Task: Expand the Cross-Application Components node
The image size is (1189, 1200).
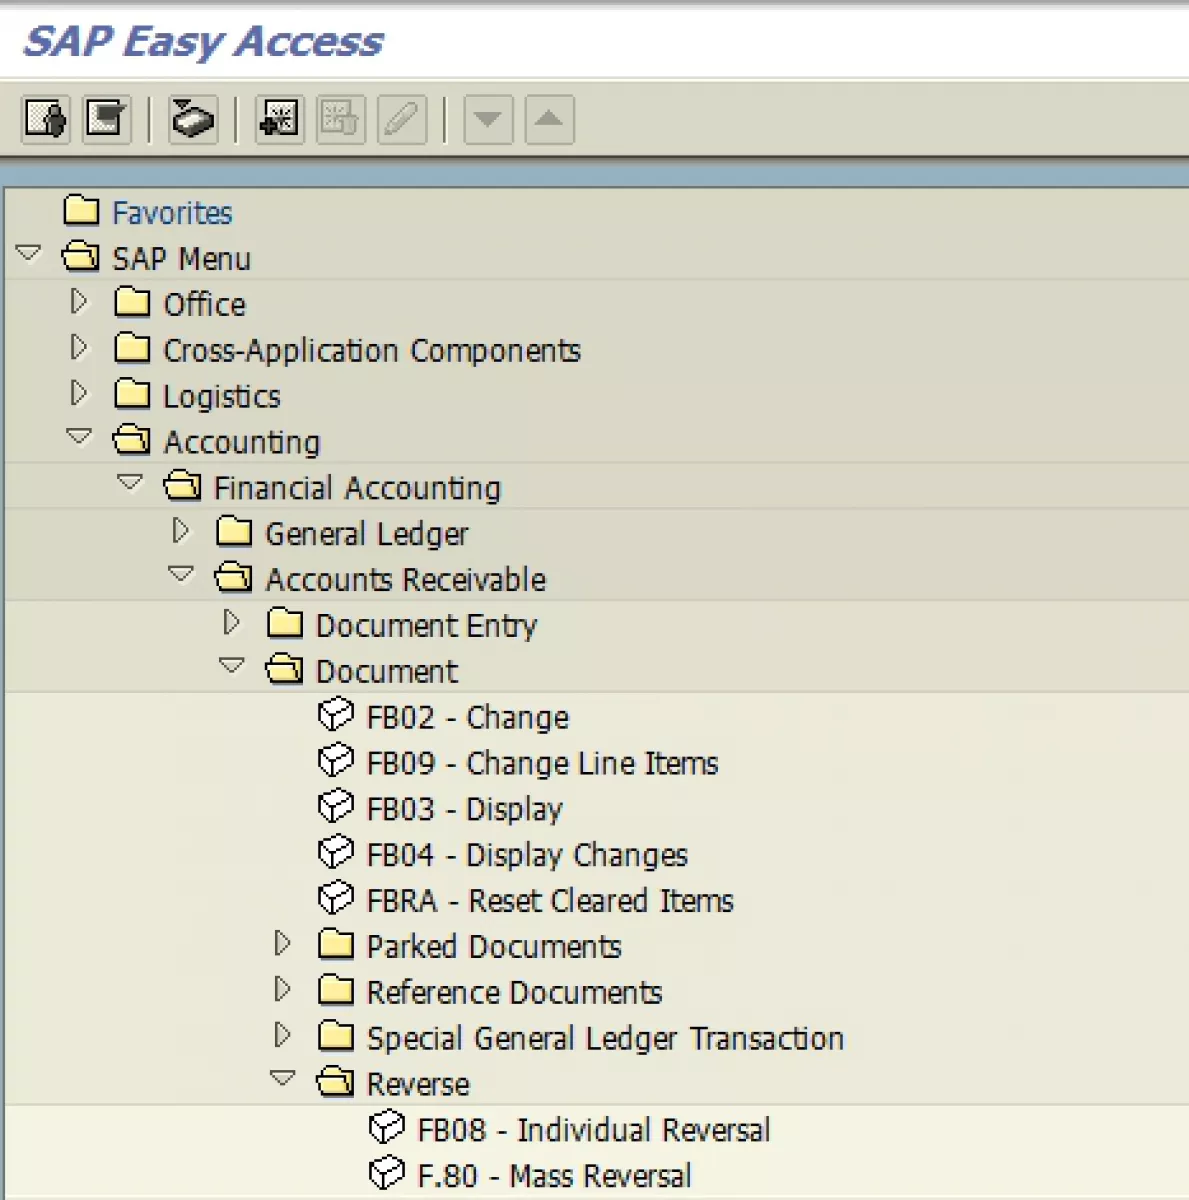Action: (79, 347)
